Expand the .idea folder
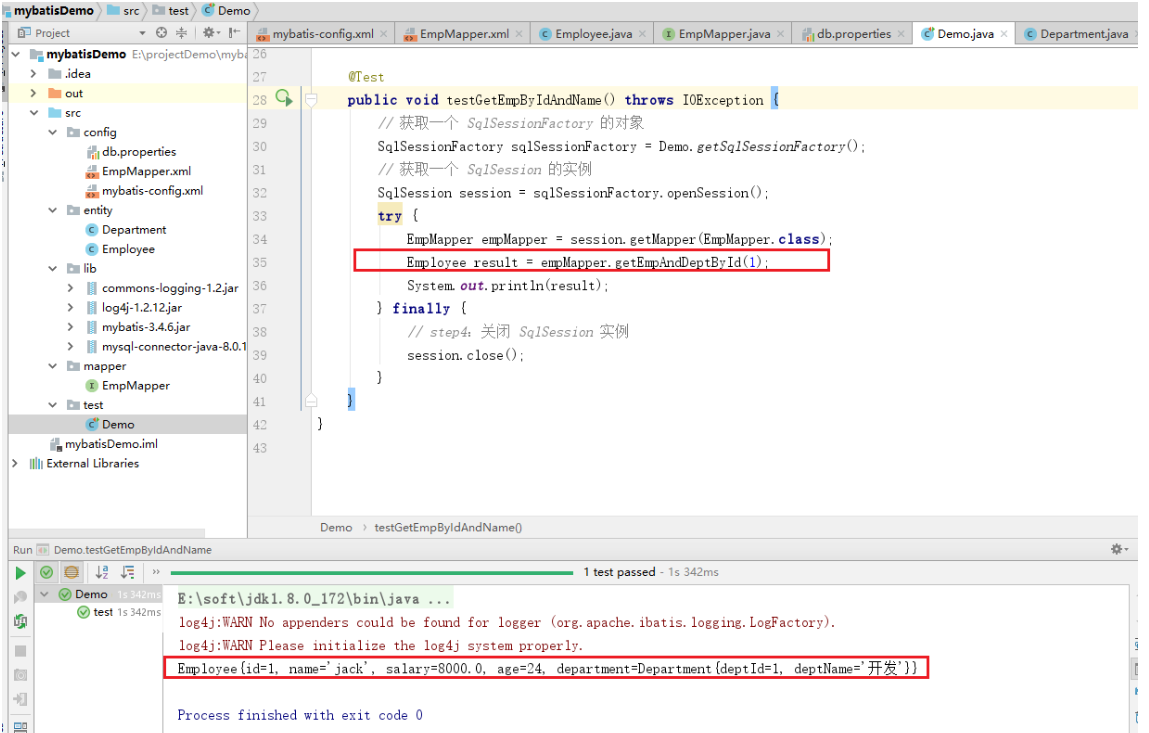The height and width of the screenshot is (733, 1149). pyautogui.click(x=33, y=73)
